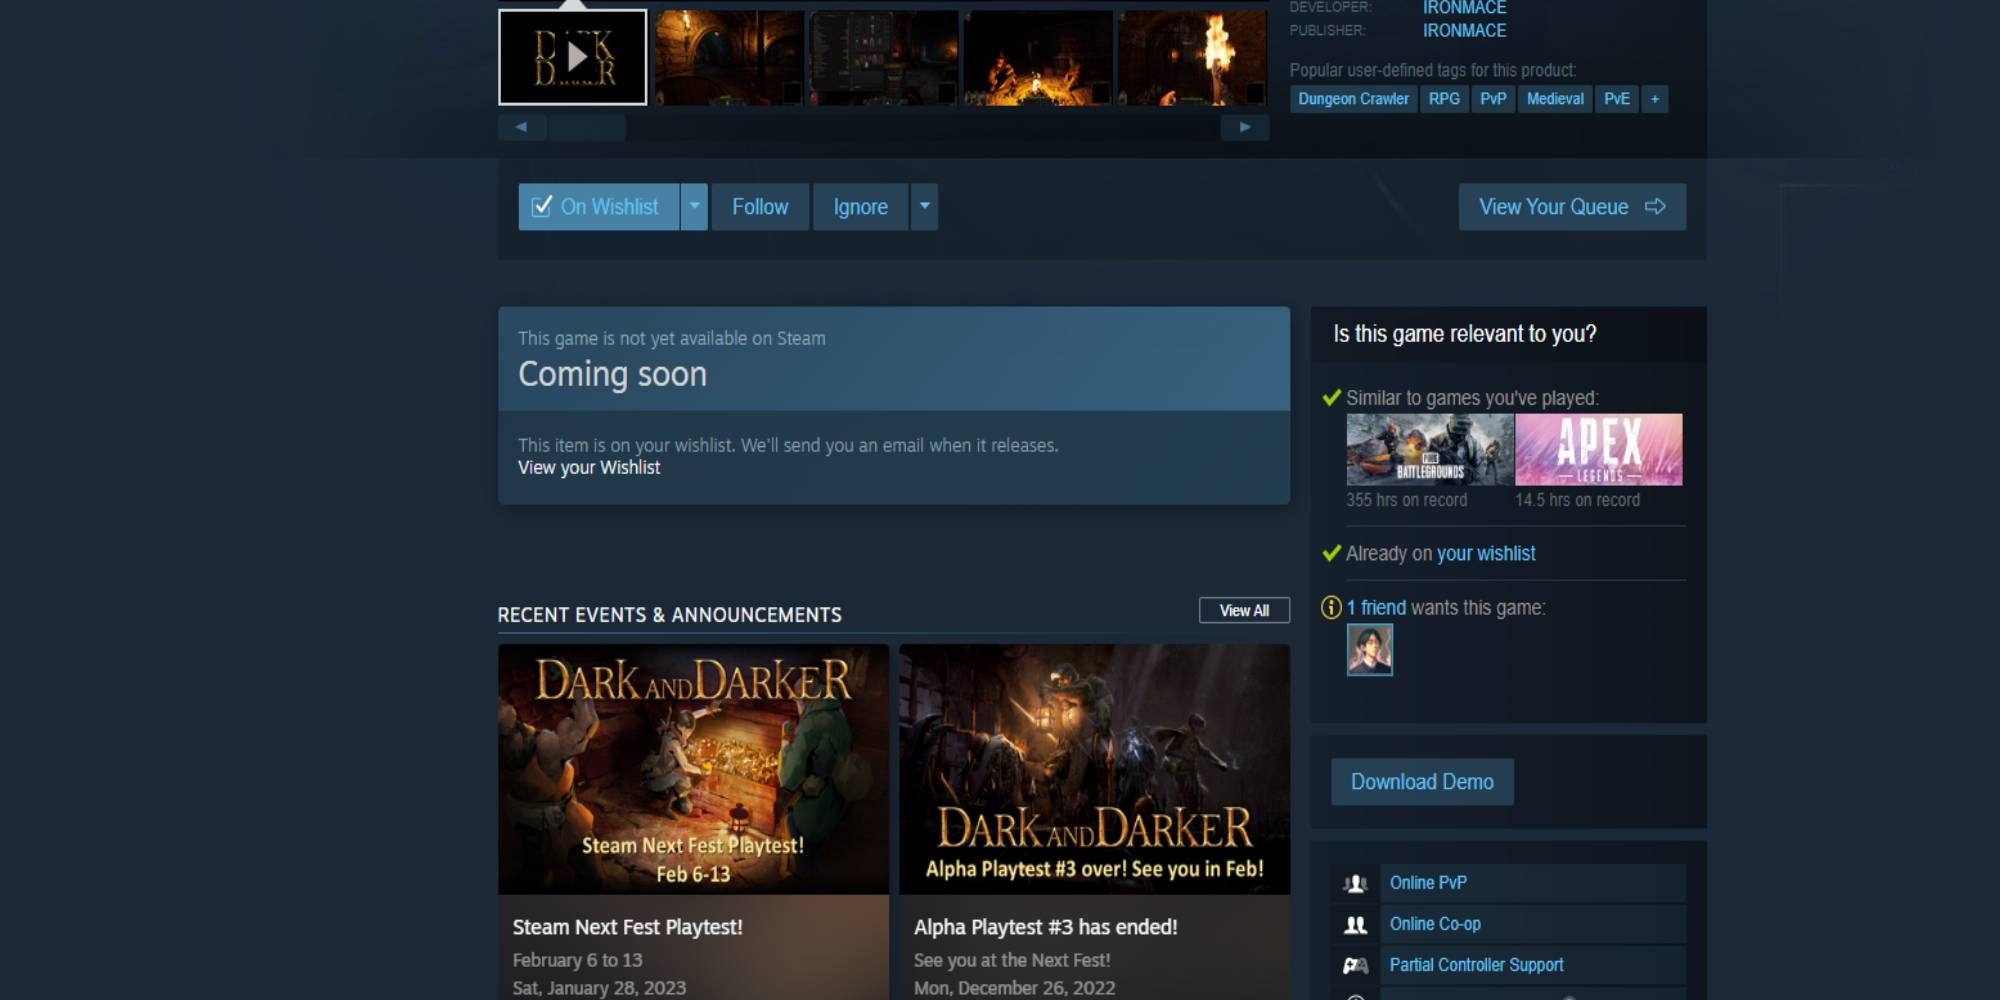This screenshot has width=2000, height=1000.
Task: View all recent events and announcements
Action: tap(1244, 610)
